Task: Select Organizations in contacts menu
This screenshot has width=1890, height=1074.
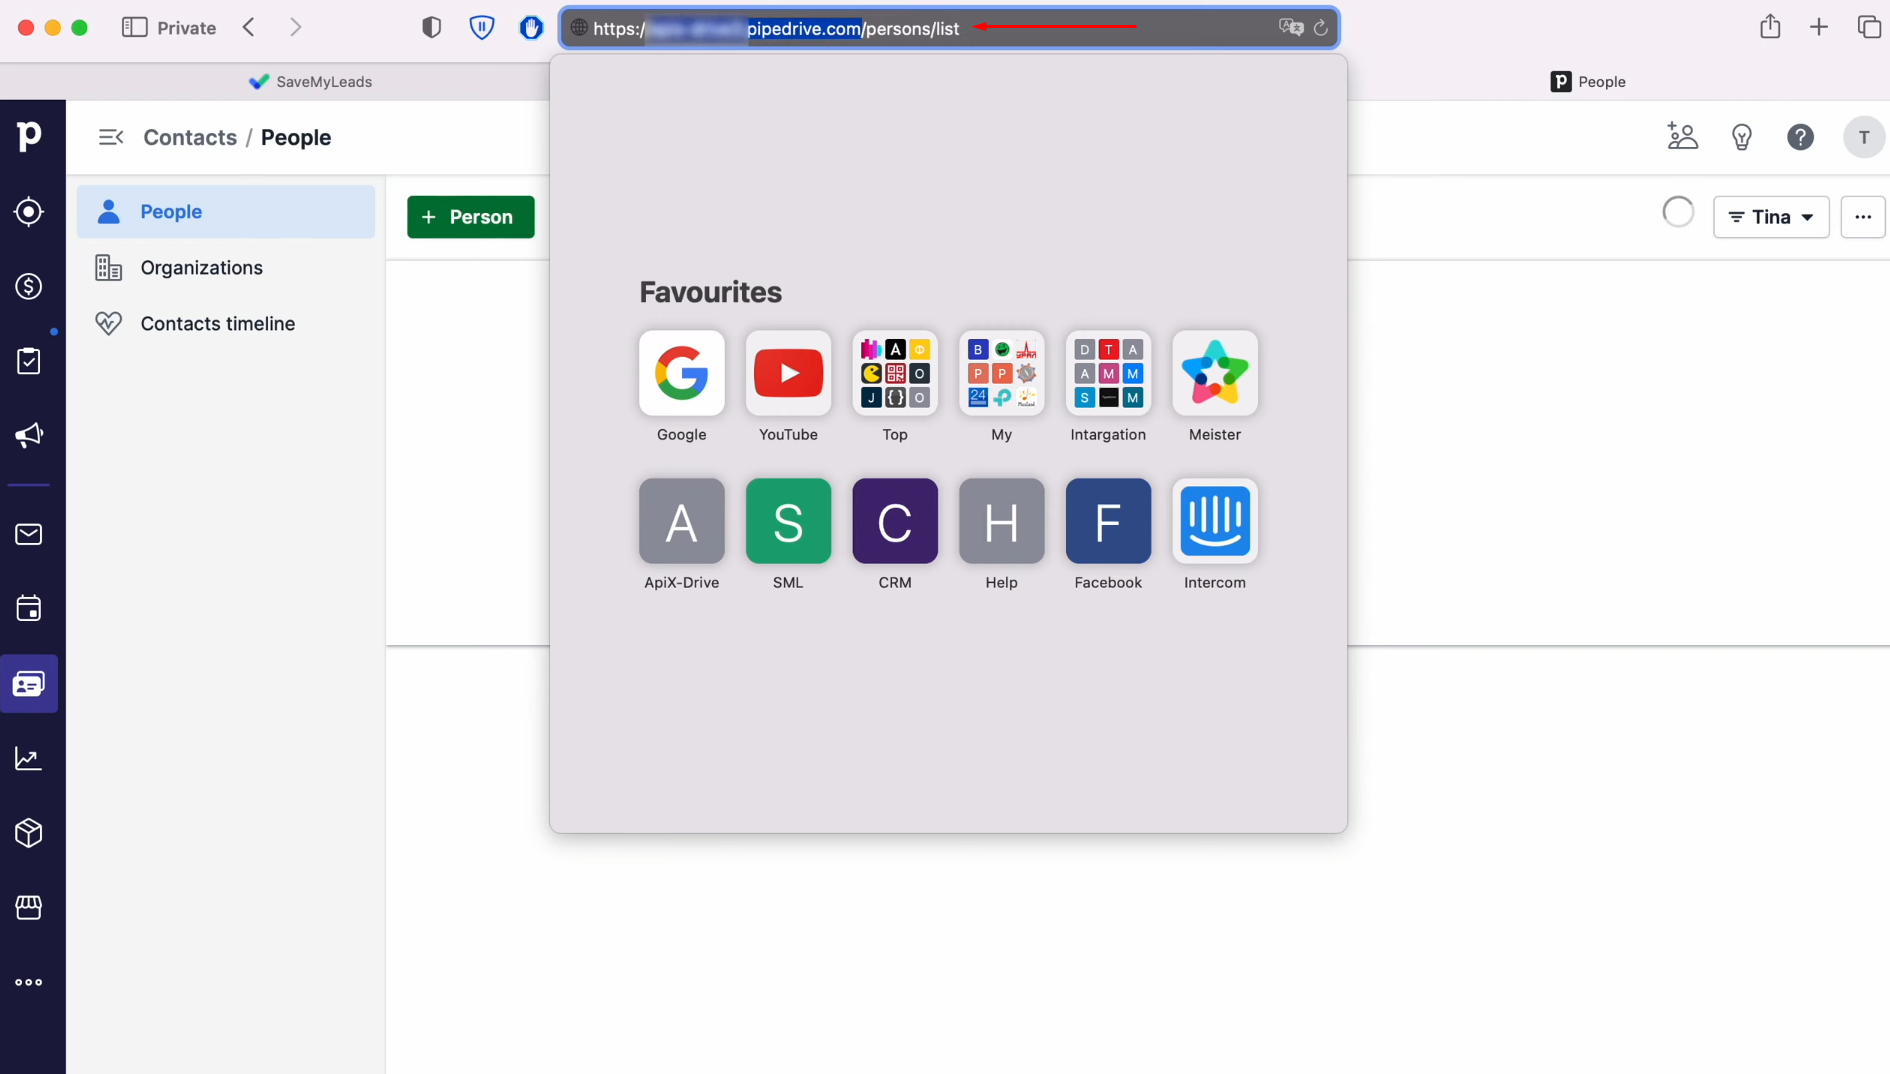Action: pyautogui.click(x=226, y=267)
